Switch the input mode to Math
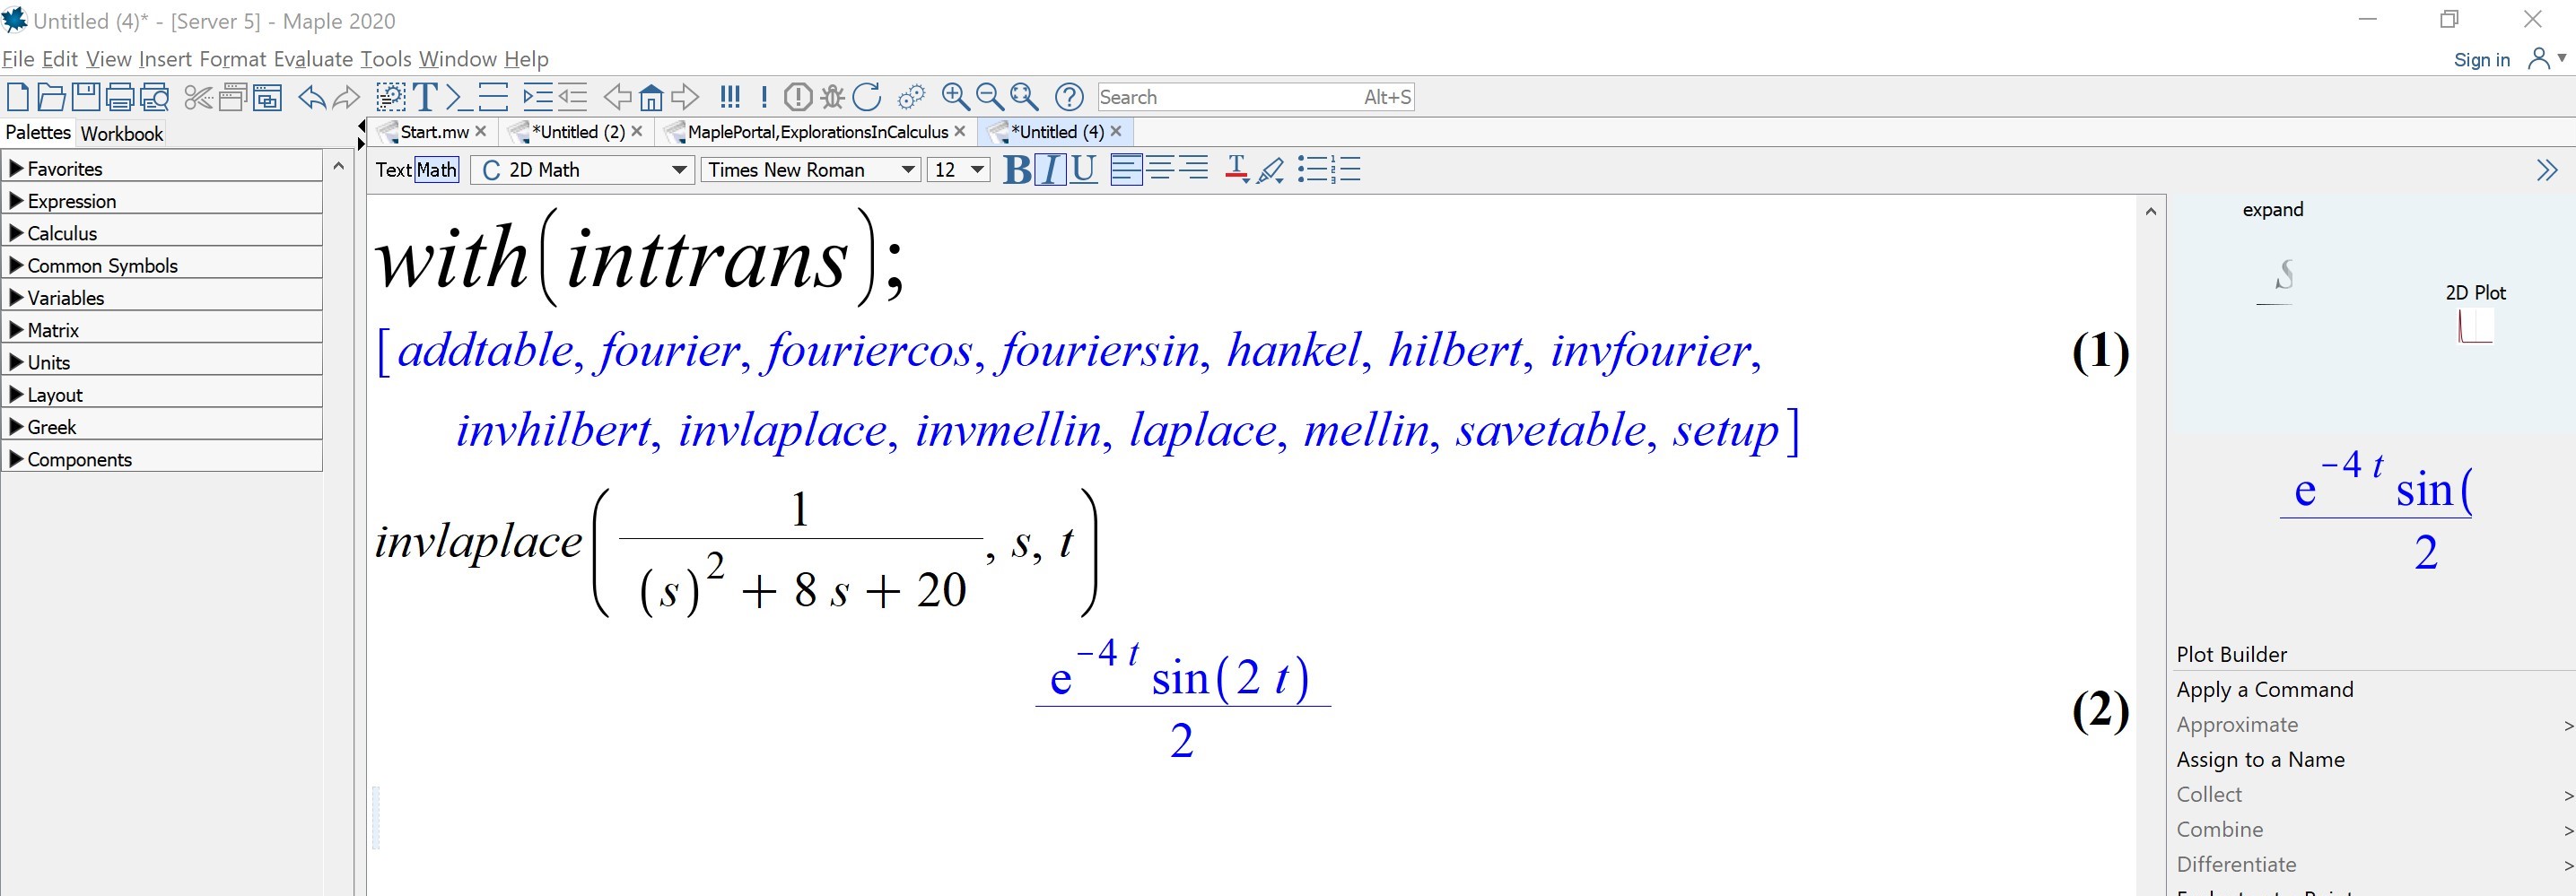 pos(437,170)
